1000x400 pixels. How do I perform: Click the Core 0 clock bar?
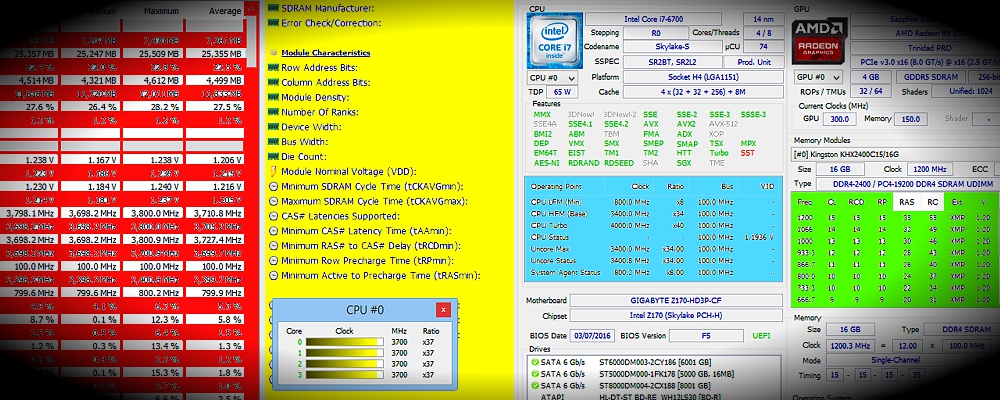click(344, 342)
